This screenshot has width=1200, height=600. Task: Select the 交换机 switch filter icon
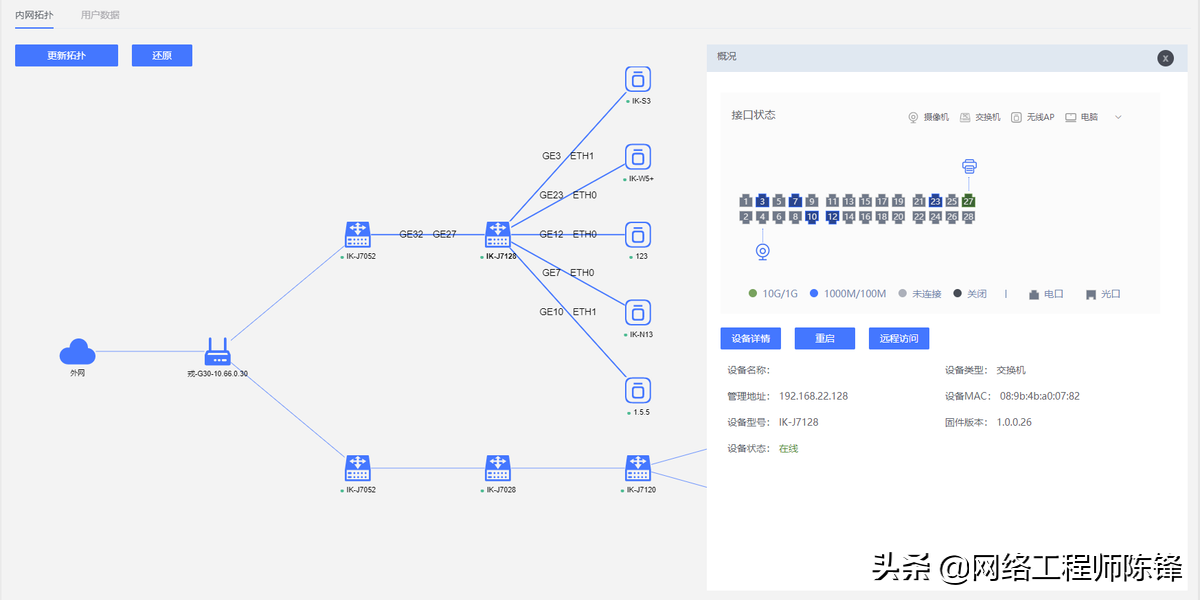point(964,116)
